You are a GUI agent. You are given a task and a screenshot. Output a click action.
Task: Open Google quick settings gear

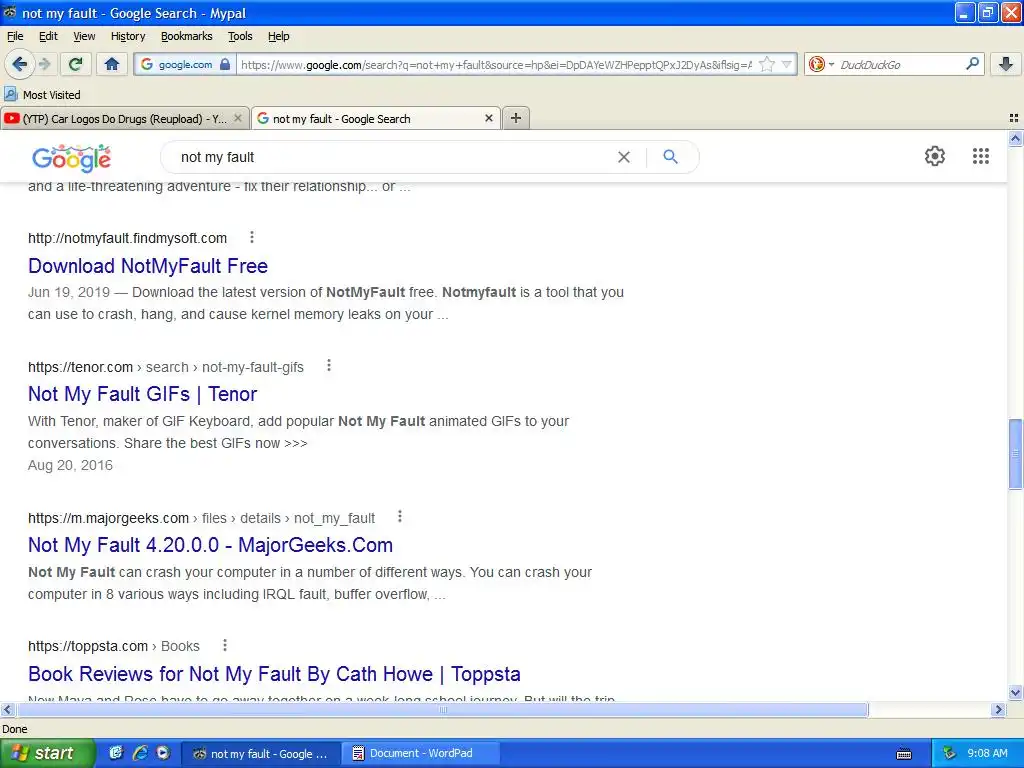[935, 156]
